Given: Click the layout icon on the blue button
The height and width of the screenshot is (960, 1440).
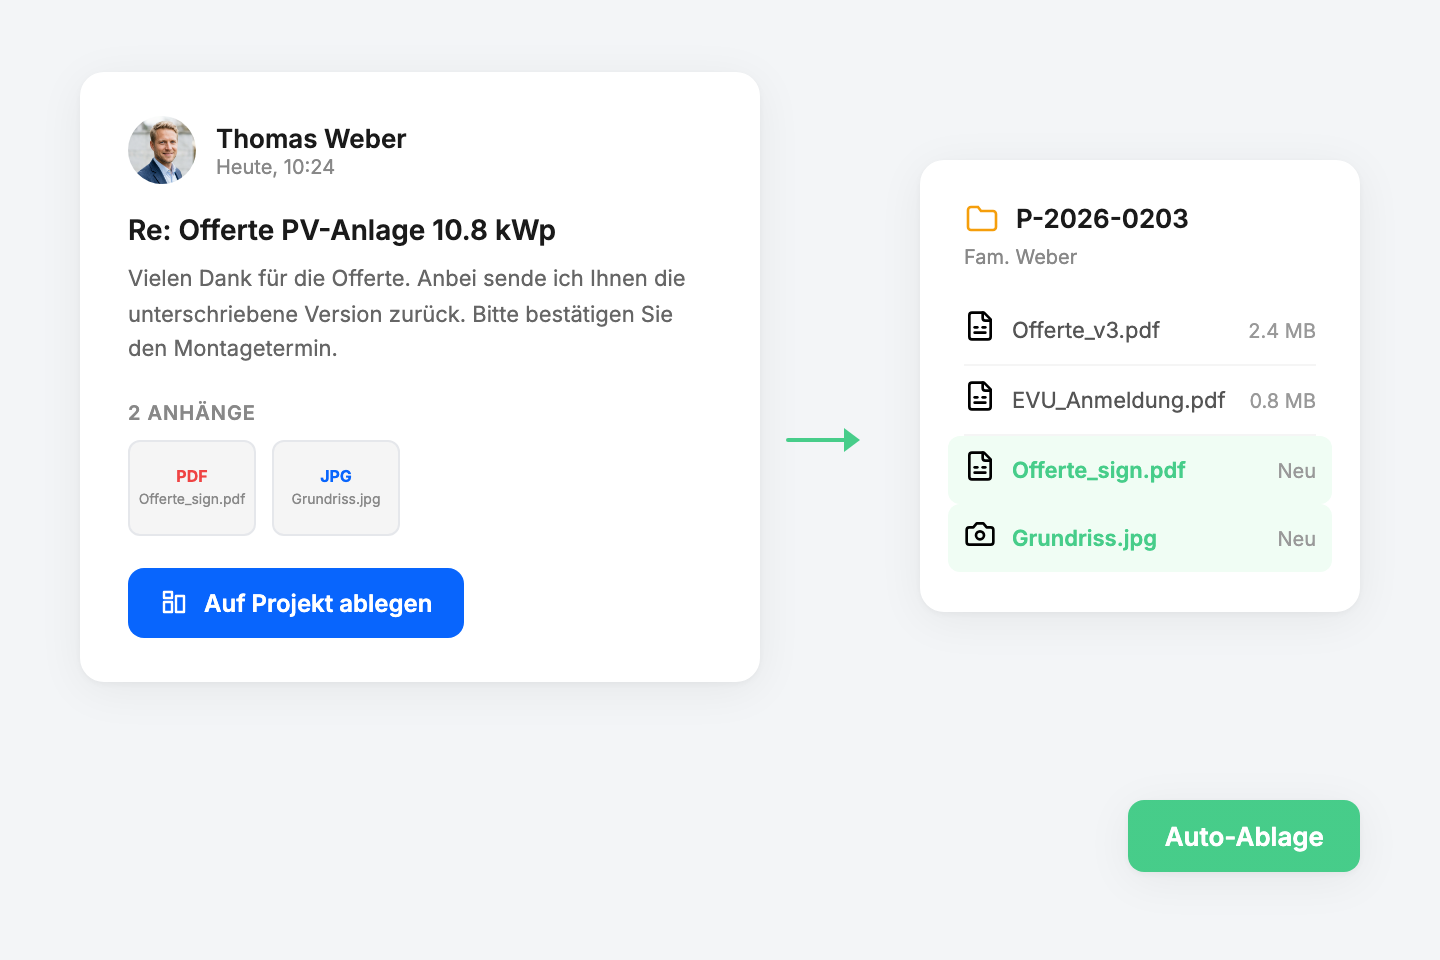Looking at the screenshot, I should pyautogui.click(x=174, y=602).
